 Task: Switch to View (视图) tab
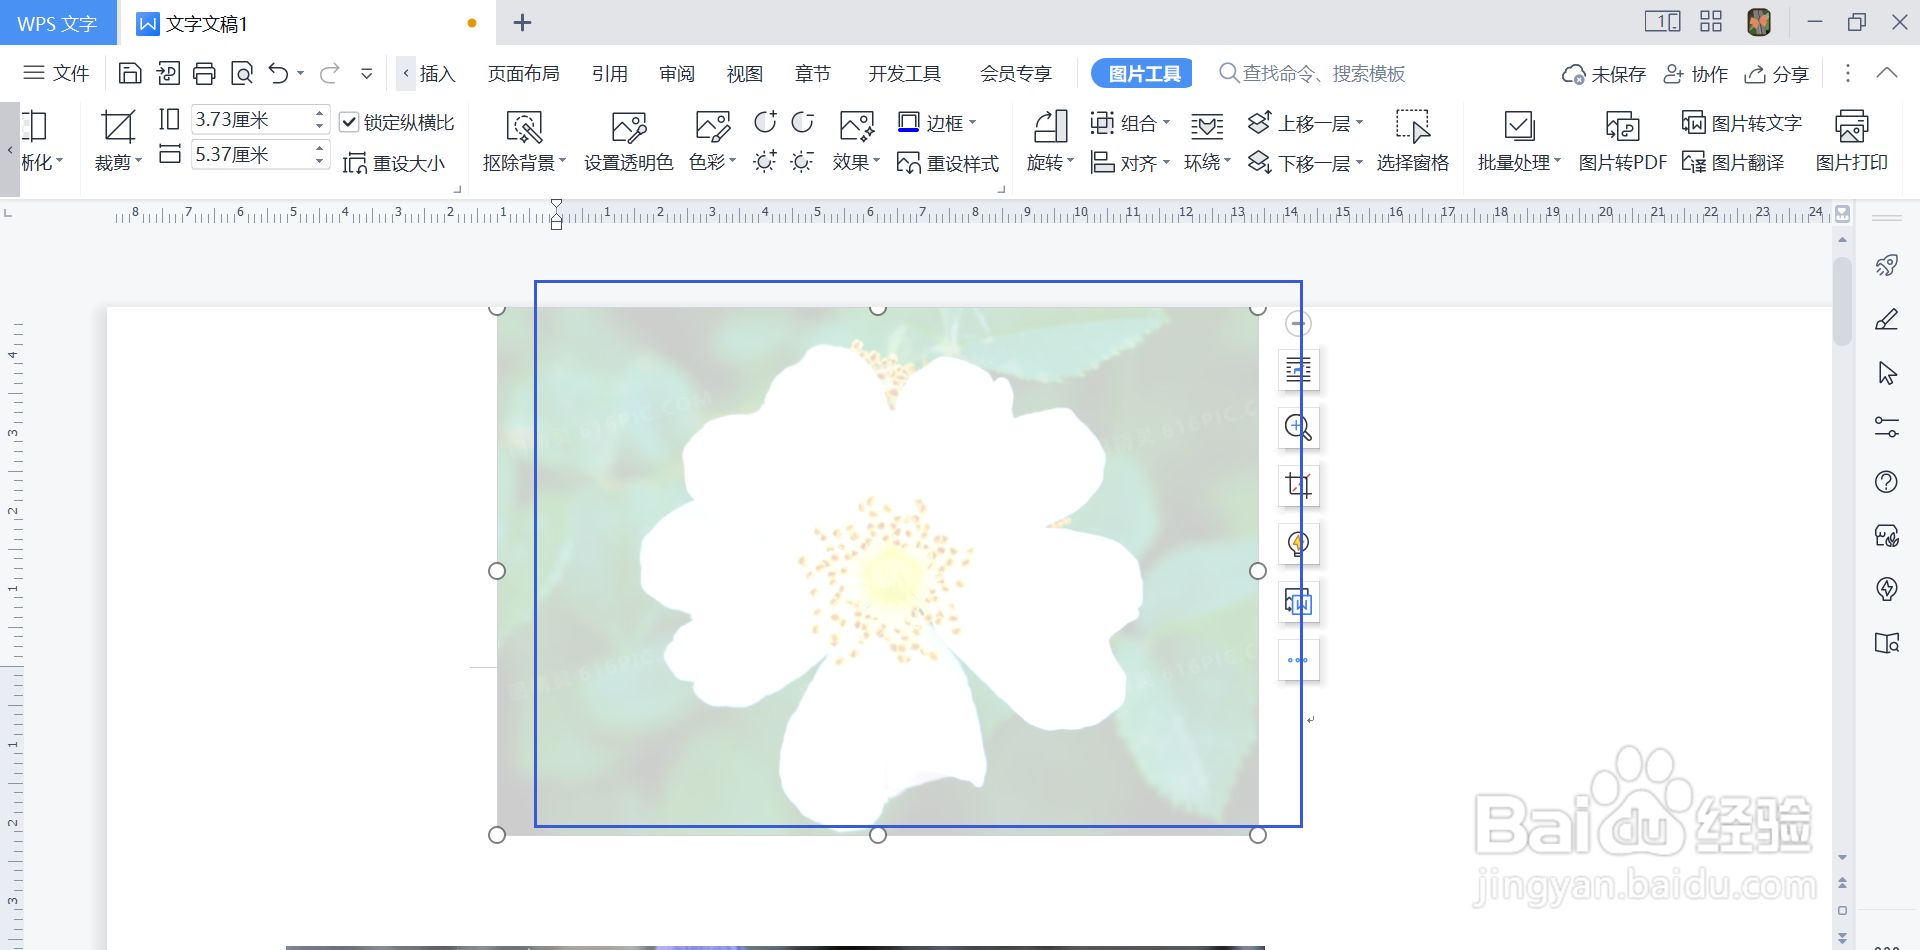pos(745,73)
